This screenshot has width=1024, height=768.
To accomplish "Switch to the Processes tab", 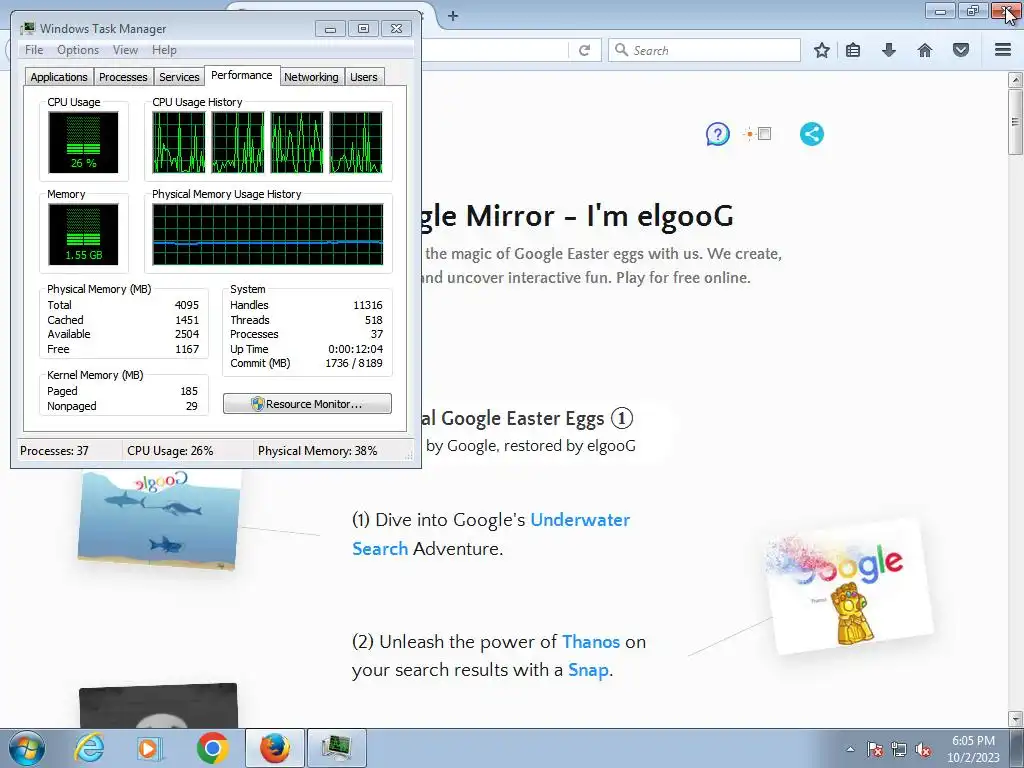I will tap(123, 77).
